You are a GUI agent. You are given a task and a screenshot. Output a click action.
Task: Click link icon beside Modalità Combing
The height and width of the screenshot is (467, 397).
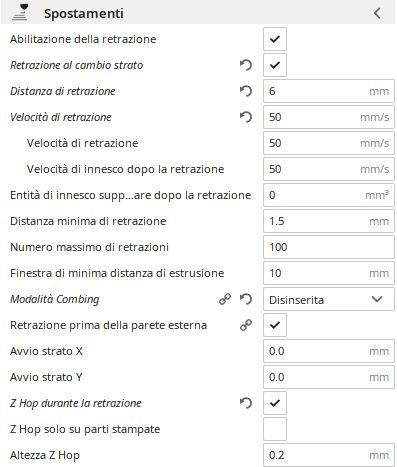[225, 299]
